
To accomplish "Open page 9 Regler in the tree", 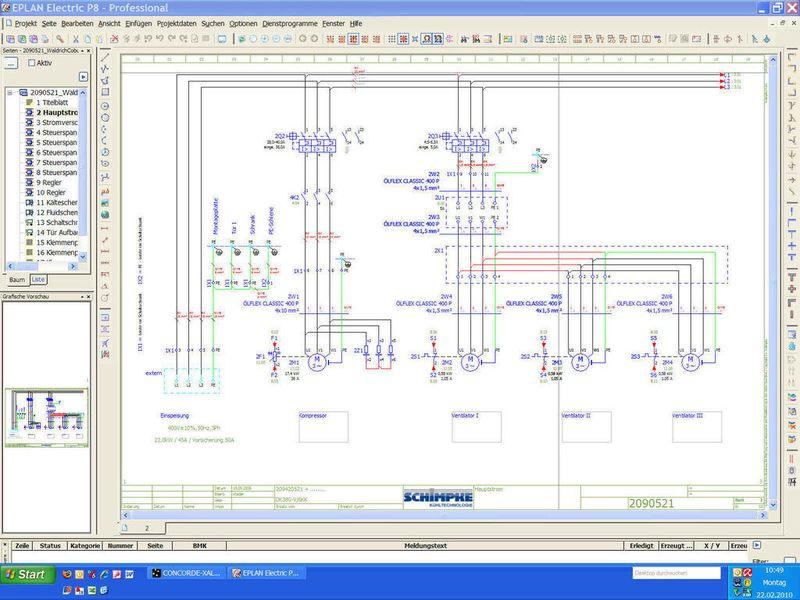I will 48,183.
